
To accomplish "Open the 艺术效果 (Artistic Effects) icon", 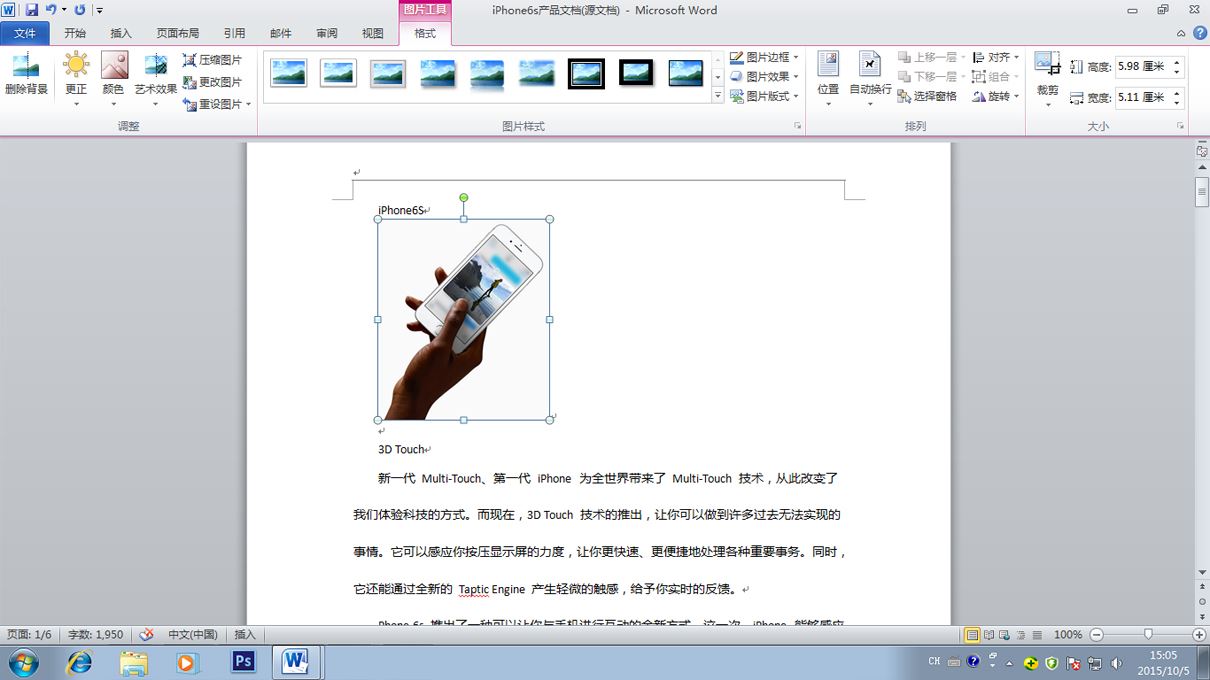I will (155, 65).
